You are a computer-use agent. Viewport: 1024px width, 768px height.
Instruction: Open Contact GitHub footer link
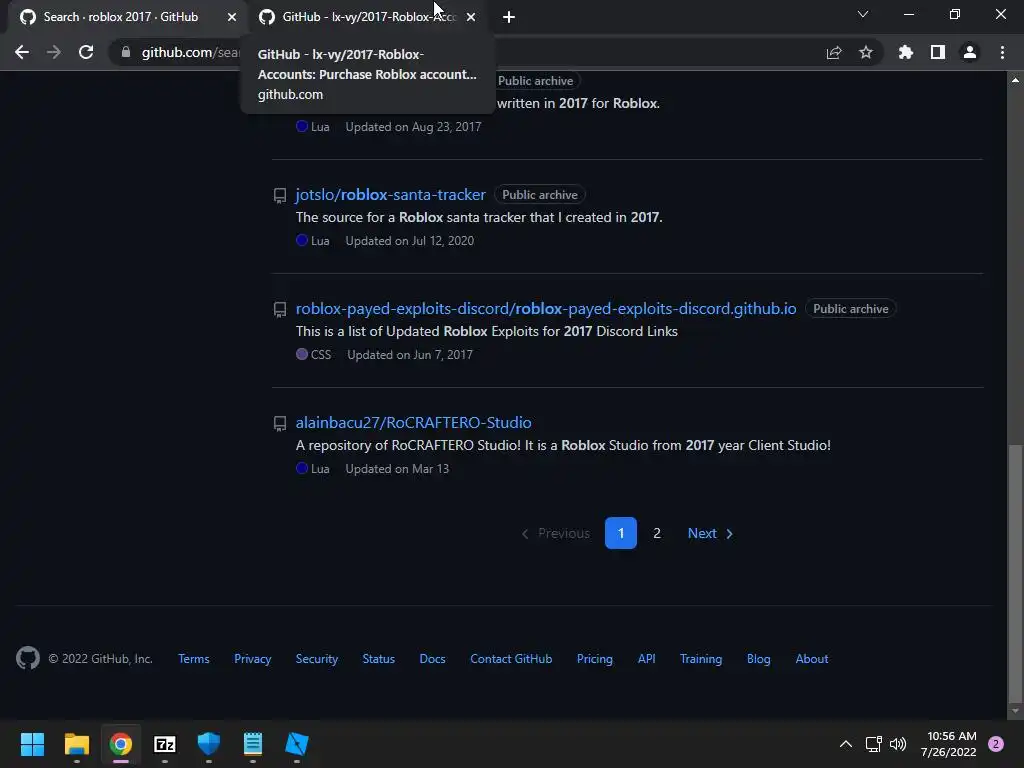511,659
